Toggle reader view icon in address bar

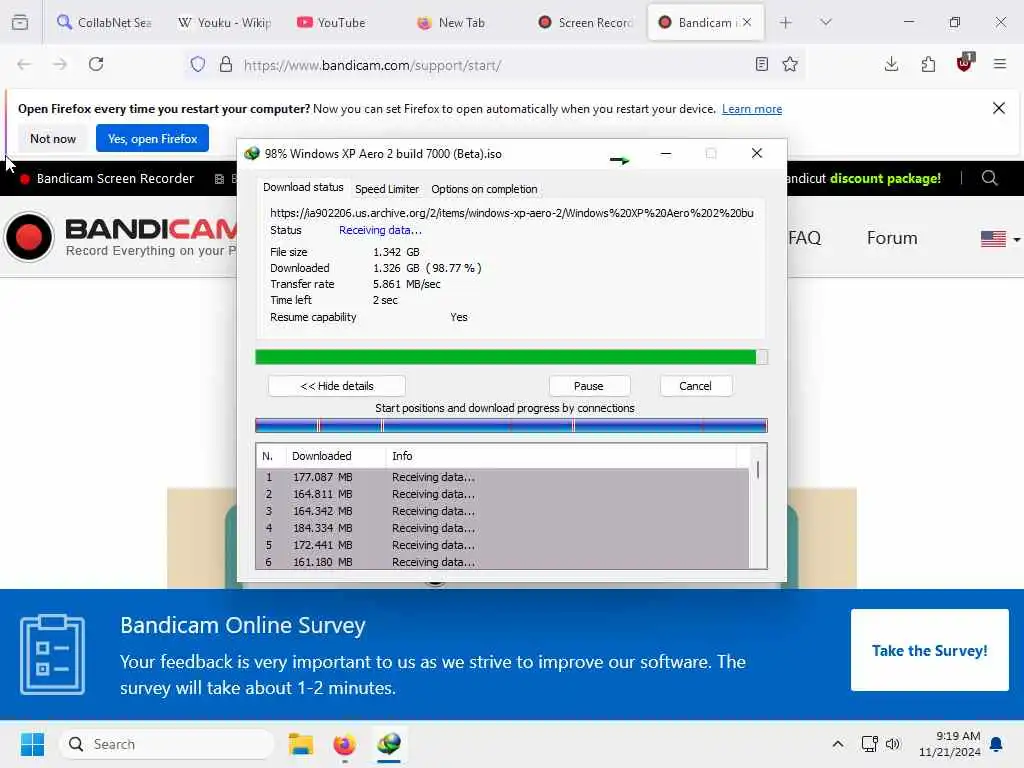tap(761, 64)
